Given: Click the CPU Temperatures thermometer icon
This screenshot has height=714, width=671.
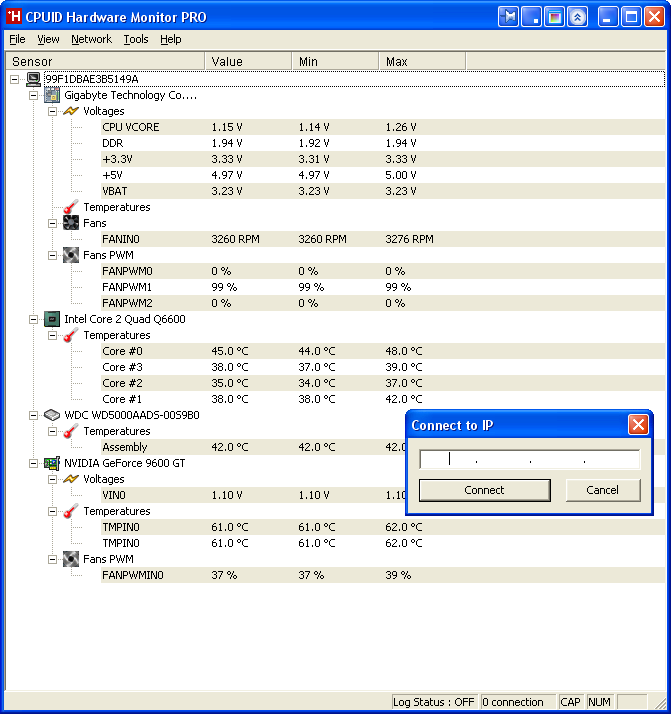Looking at the screenshot, I should 71,335.
